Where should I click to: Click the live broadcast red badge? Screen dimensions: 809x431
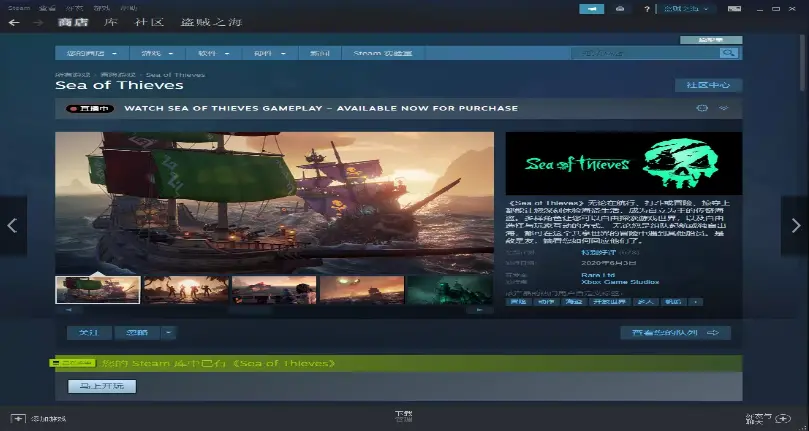(90, 108)
